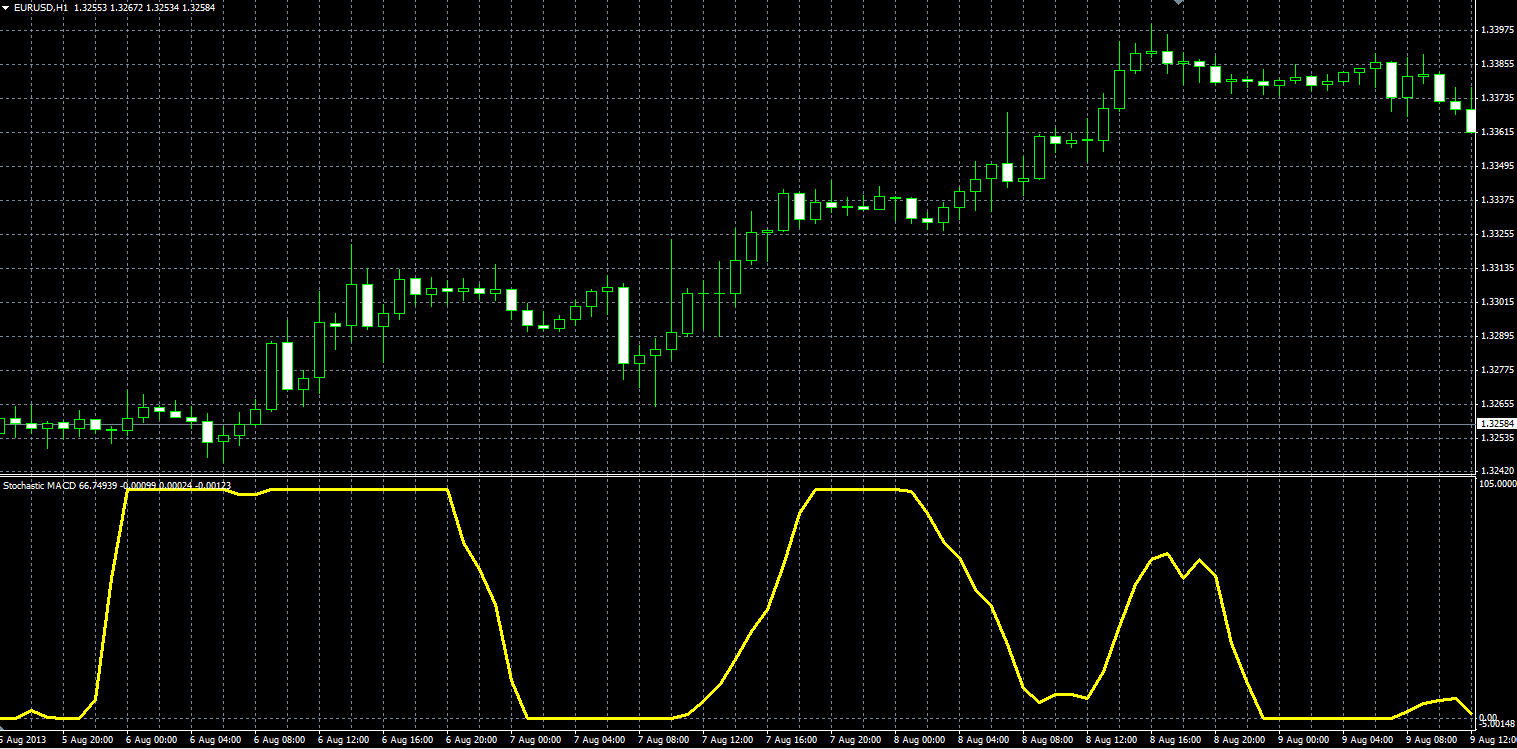Click the 6 Aug 04:00 time label
Image resolution: width=1517 pixels, height=749 pixels.
215,741
